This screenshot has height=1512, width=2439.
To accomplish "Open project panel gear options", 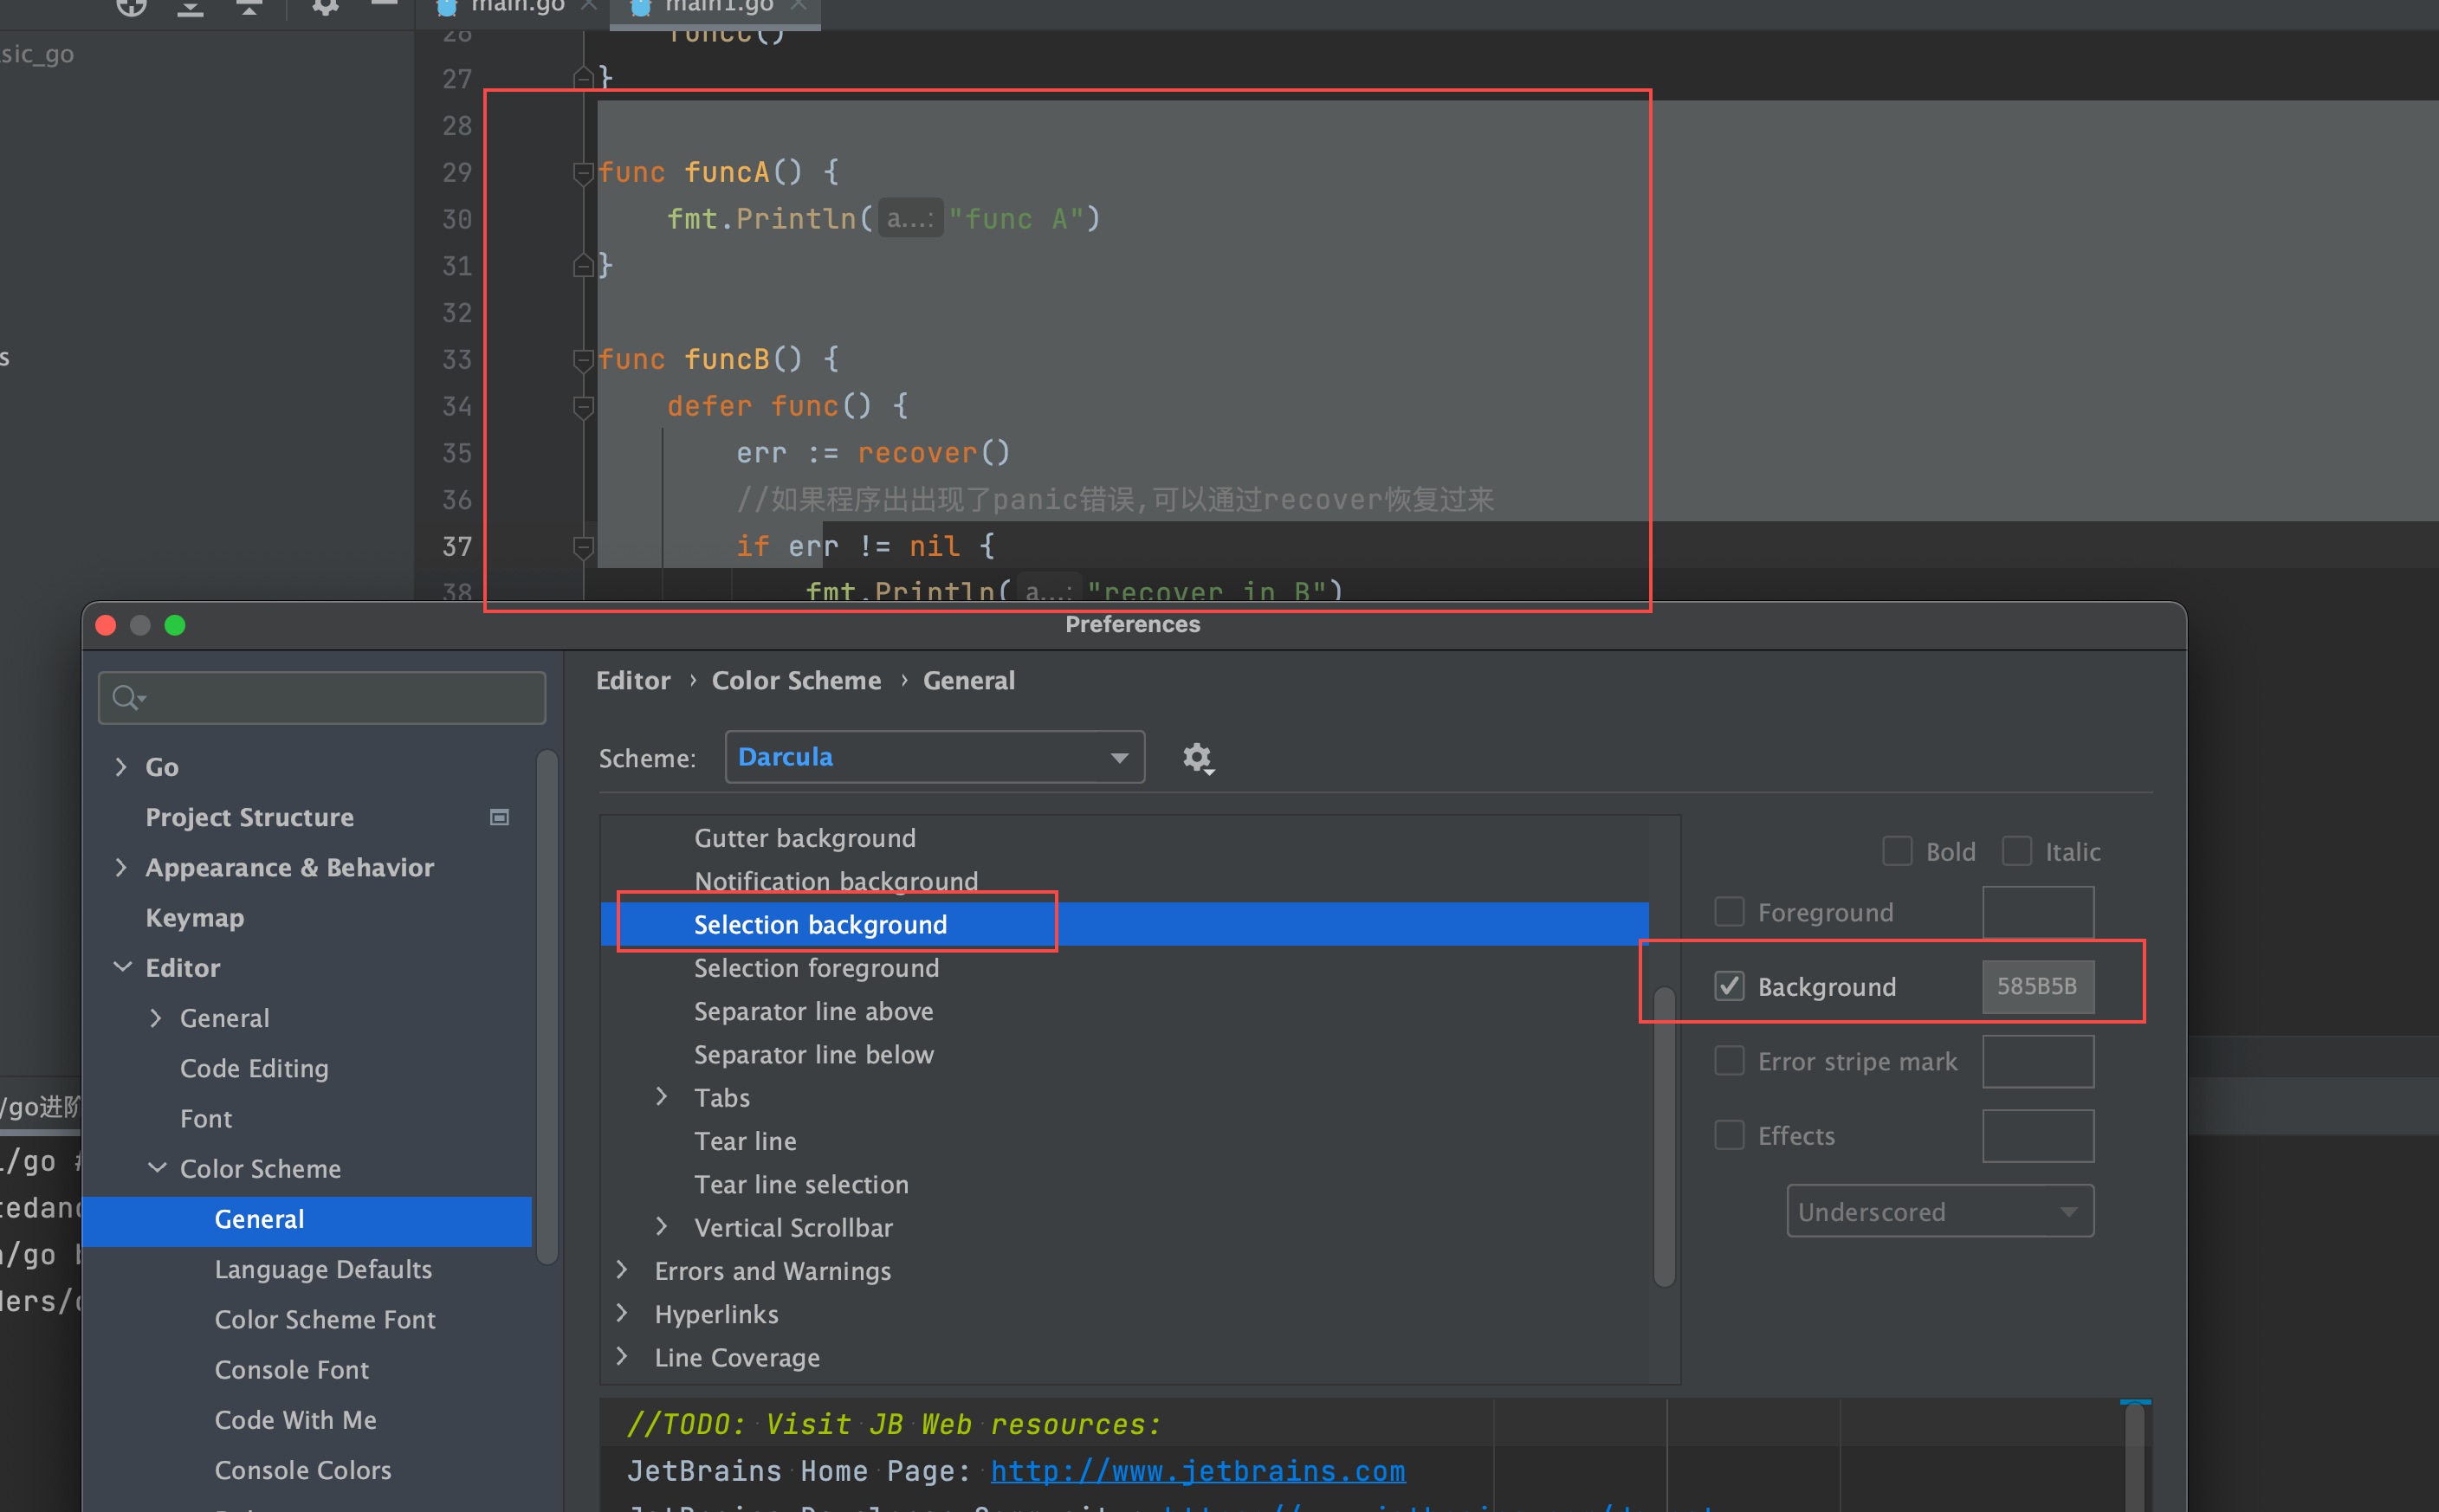I will click(325, 8).
